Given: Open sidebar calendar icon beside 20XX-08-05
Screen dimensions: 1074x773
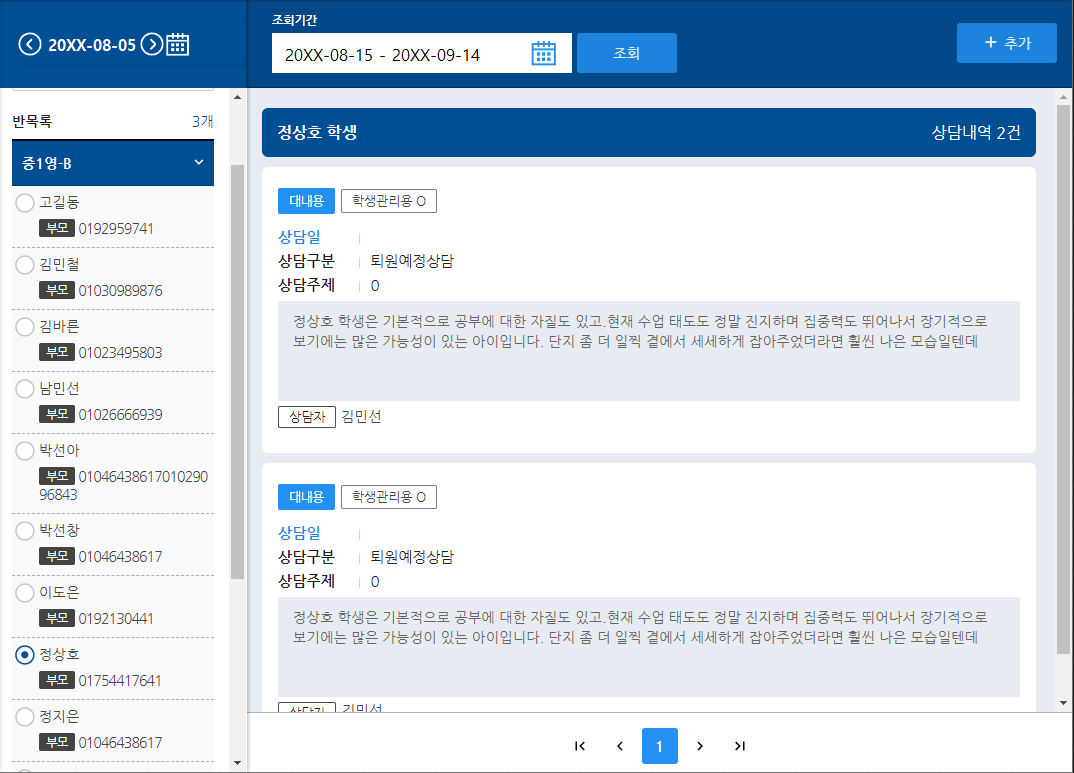Looking at the screenshot, I should [x=178, y=44].
